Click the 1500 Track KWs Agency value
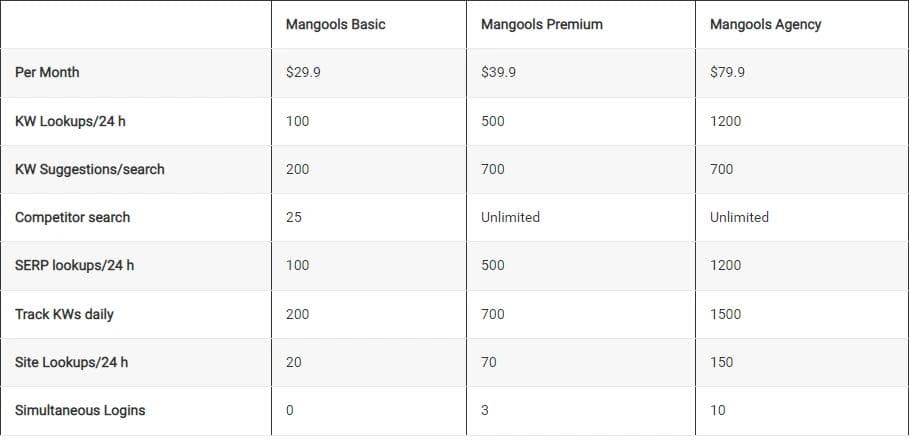Viewport: 910px width, 440px height. [x=725, y=314]
